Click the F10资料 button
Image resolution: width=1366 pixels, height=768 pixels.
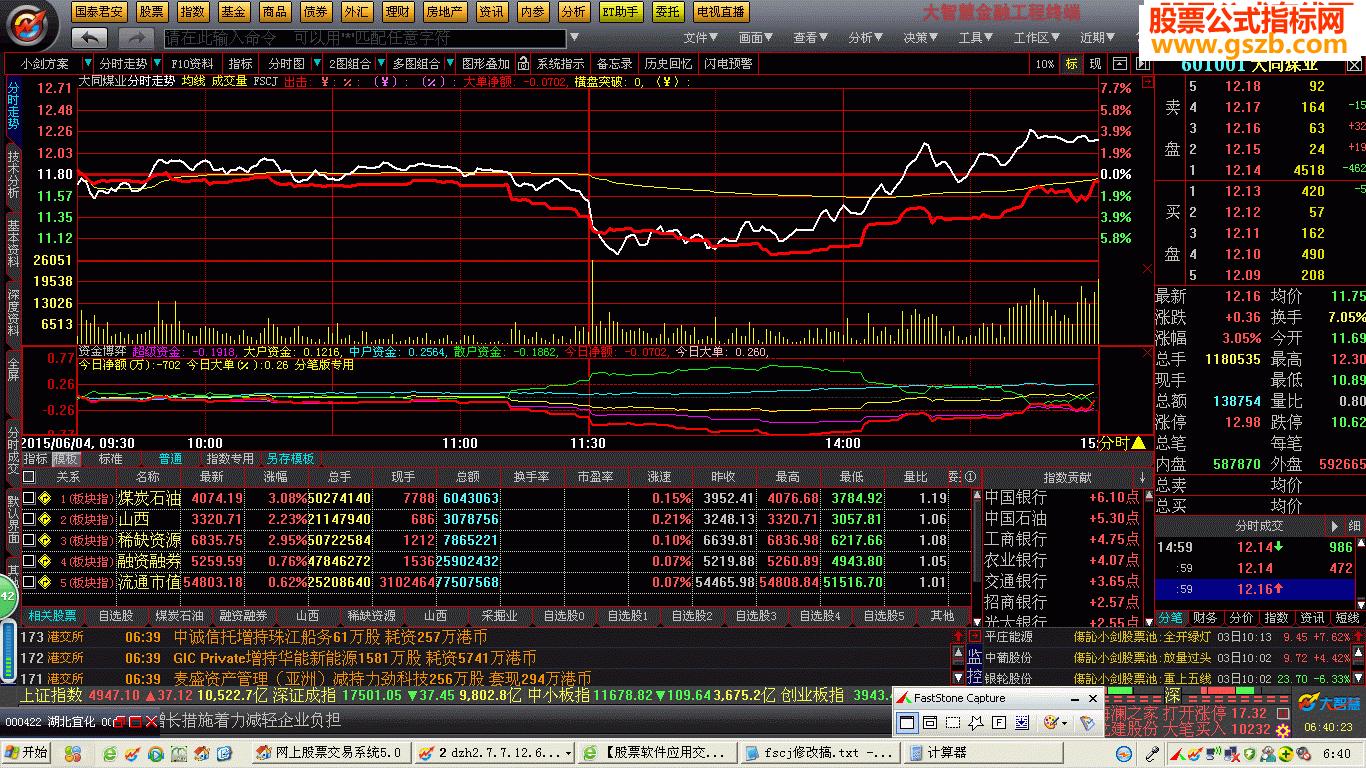(x=193, y=63)
